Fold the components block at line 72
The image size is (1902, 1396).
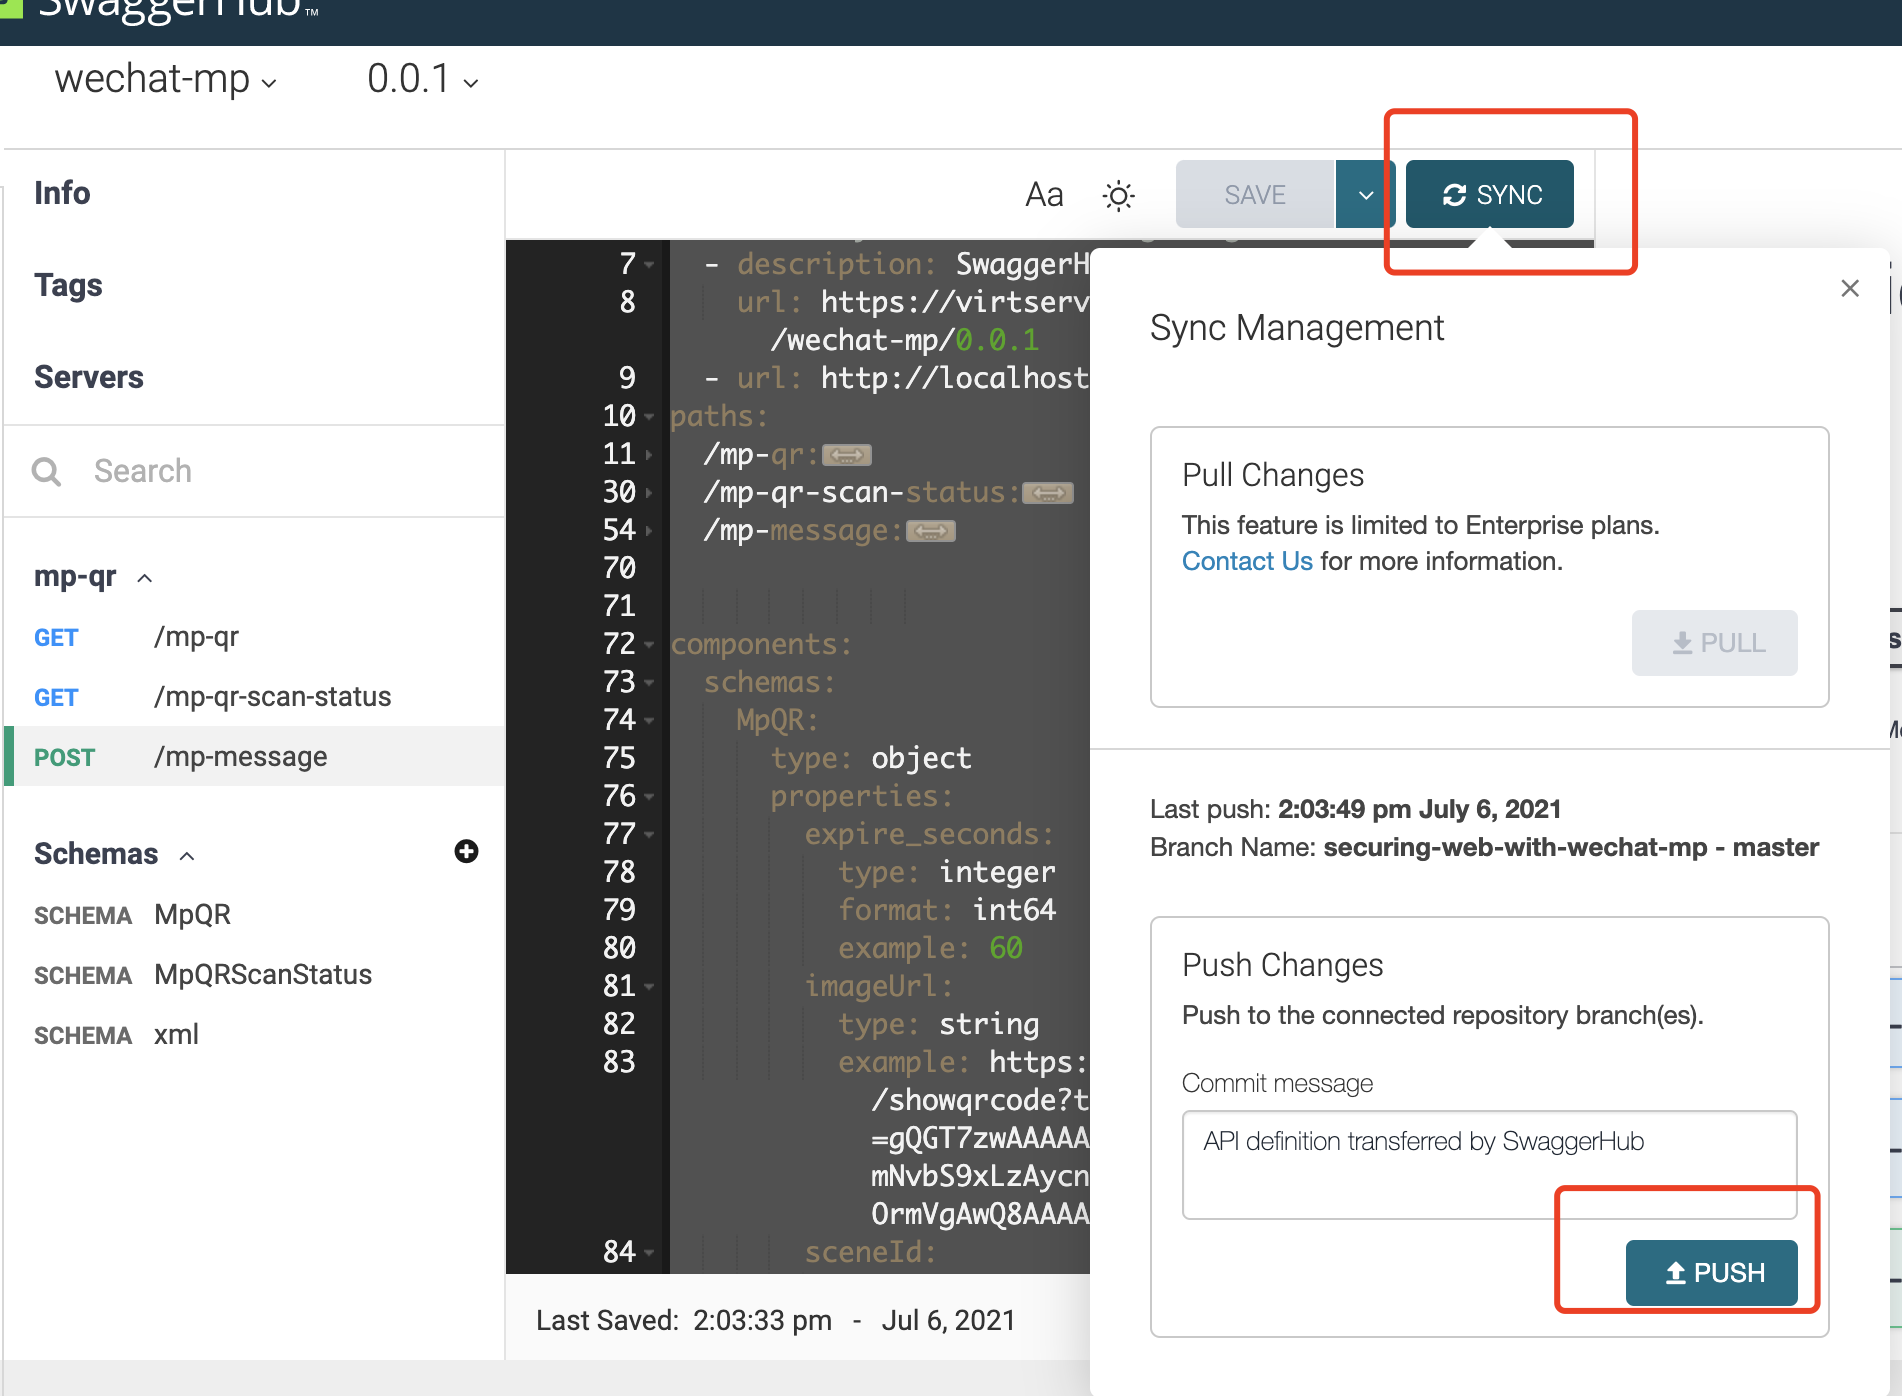[649, 645]
